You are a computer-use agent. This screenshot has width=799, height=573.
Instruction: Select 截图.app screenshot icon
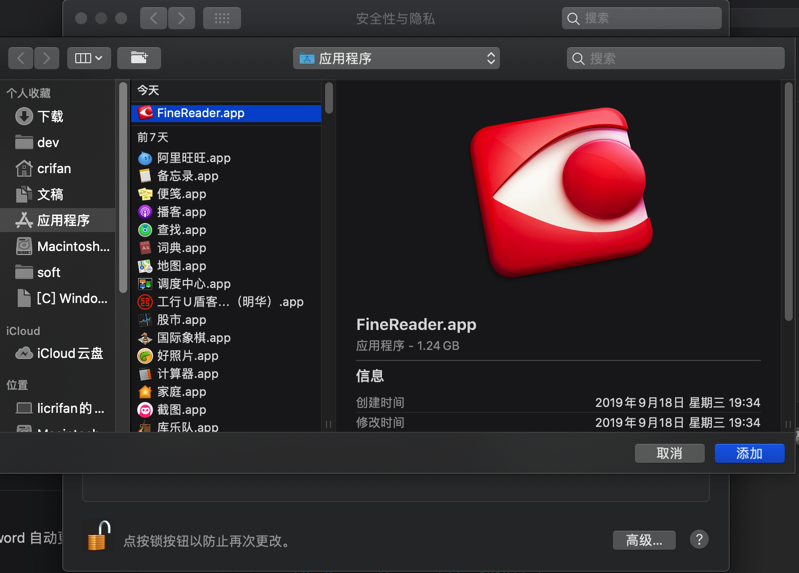pyautogui.click(x=145, y=410)
